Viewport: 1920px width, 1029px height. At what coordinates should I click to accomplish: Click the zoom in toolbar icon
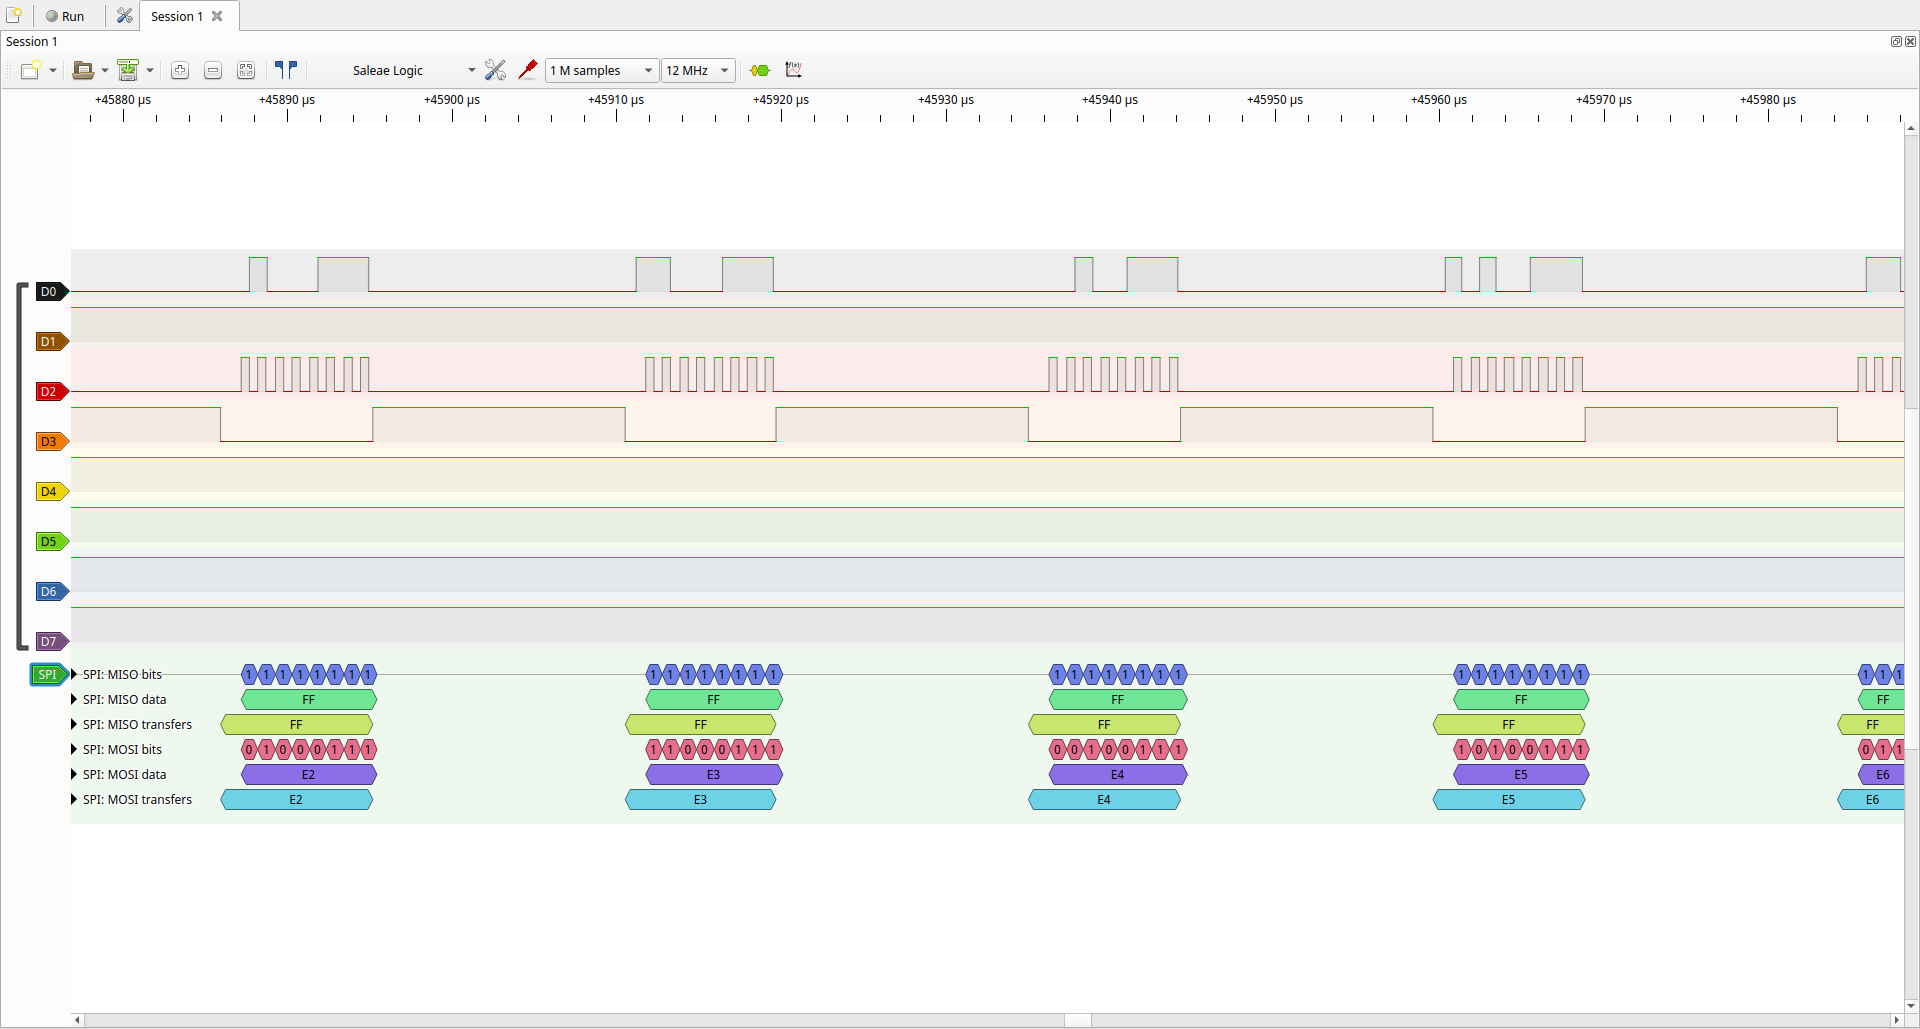(x=180, y=70)
